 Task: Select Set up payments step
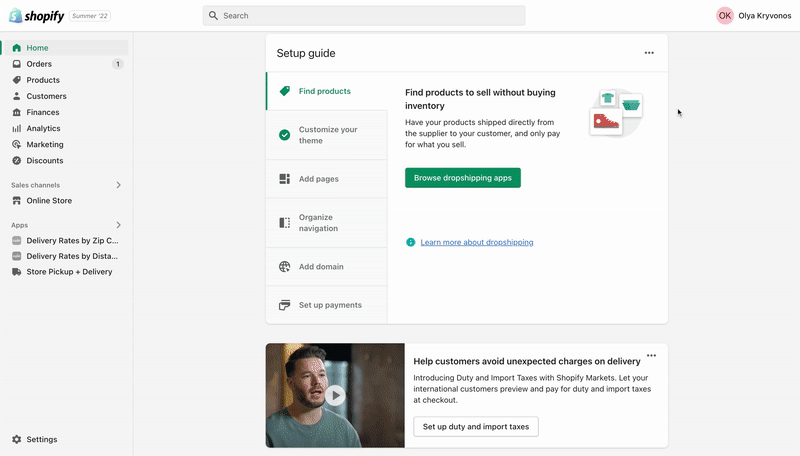[x=327, y=305]
